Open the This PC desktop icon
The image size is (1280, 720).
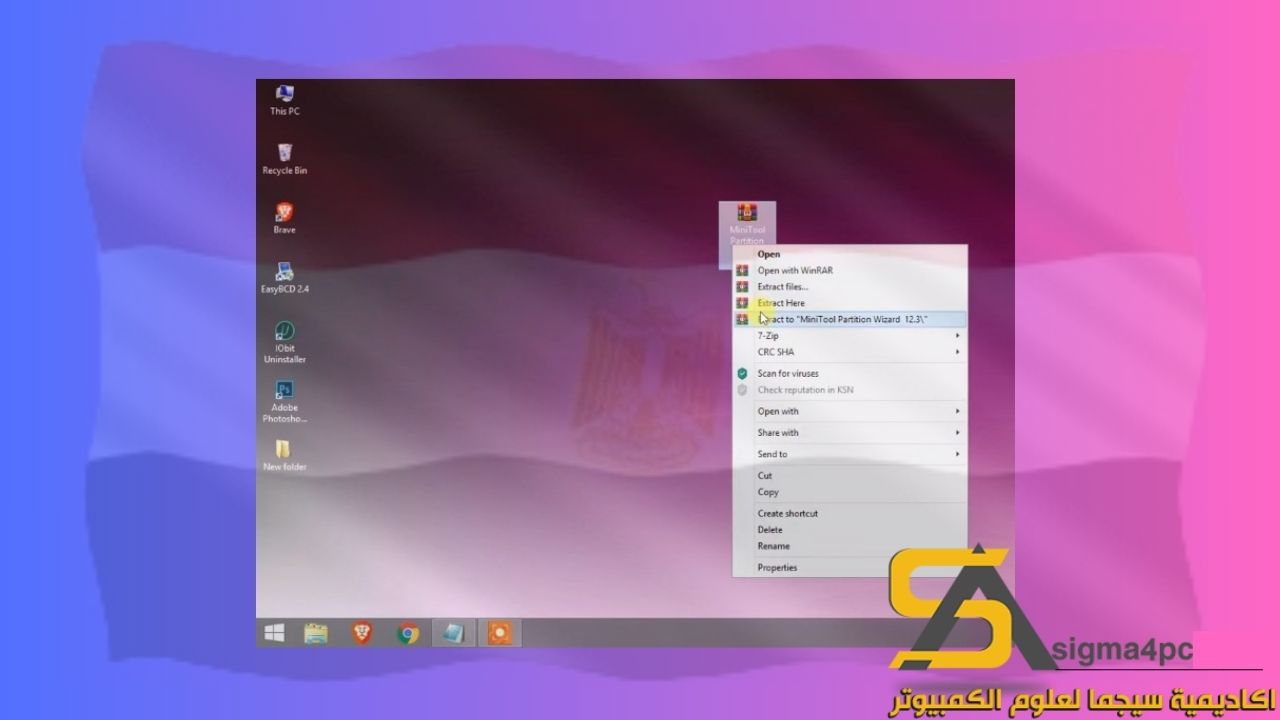click(x=284, y=100)
